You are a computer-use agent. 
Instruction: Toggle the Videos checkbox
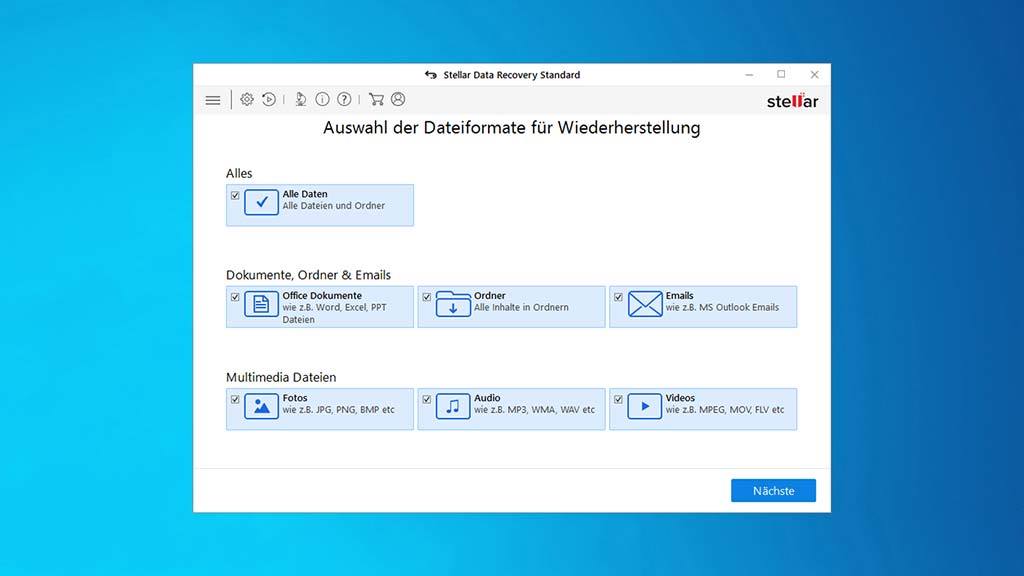[618, 399]
